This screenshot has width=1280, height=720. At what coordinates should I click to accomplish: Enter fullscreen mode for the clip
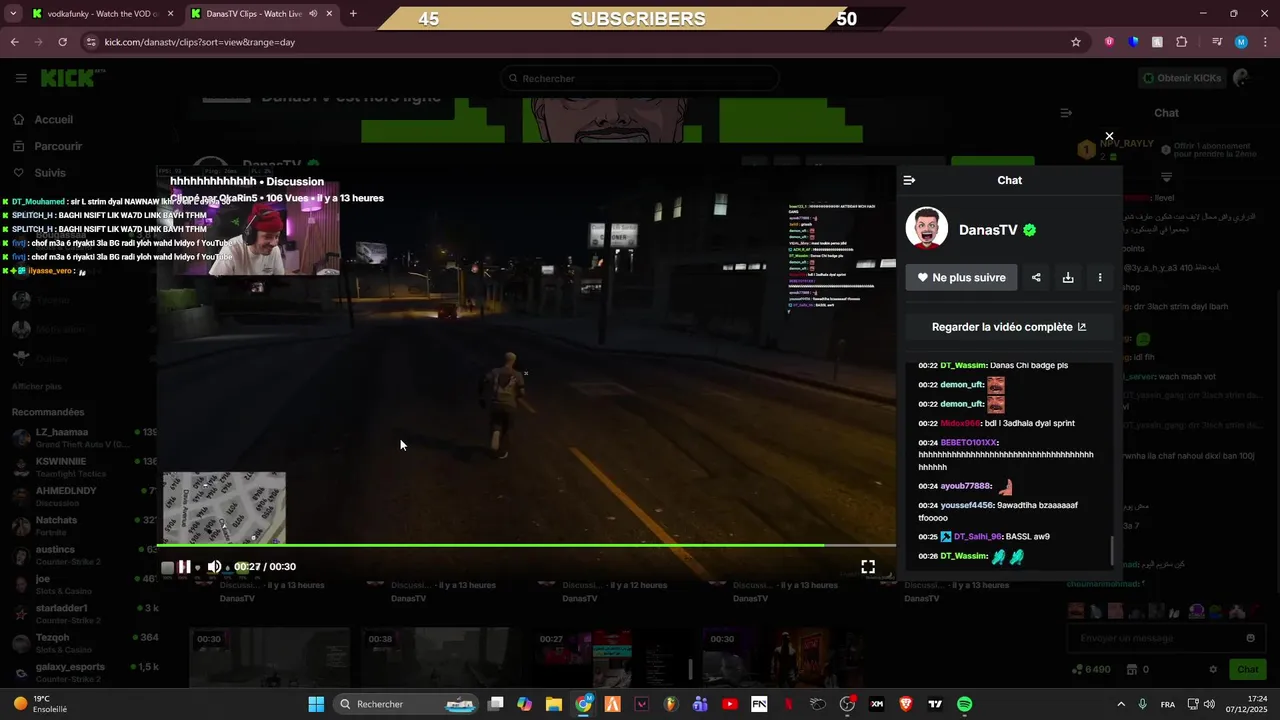coord(868,567)
